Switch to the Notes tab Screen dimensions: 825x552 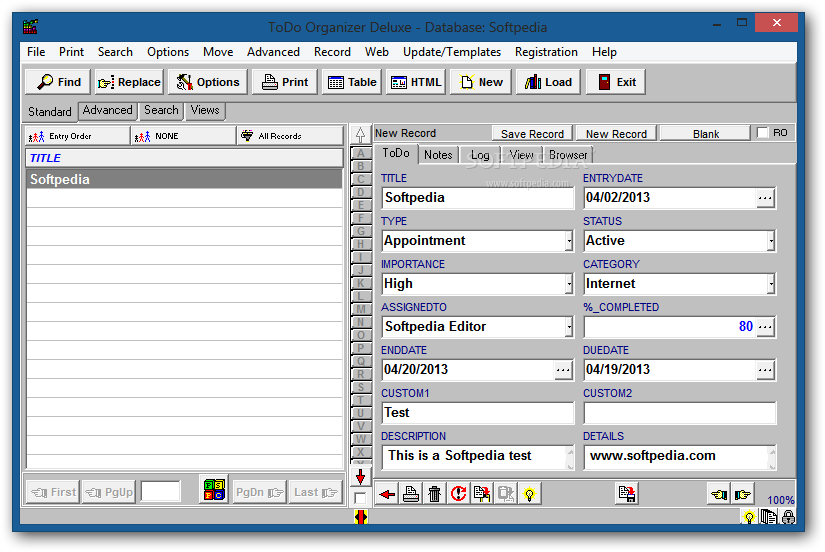click(438, 155)
